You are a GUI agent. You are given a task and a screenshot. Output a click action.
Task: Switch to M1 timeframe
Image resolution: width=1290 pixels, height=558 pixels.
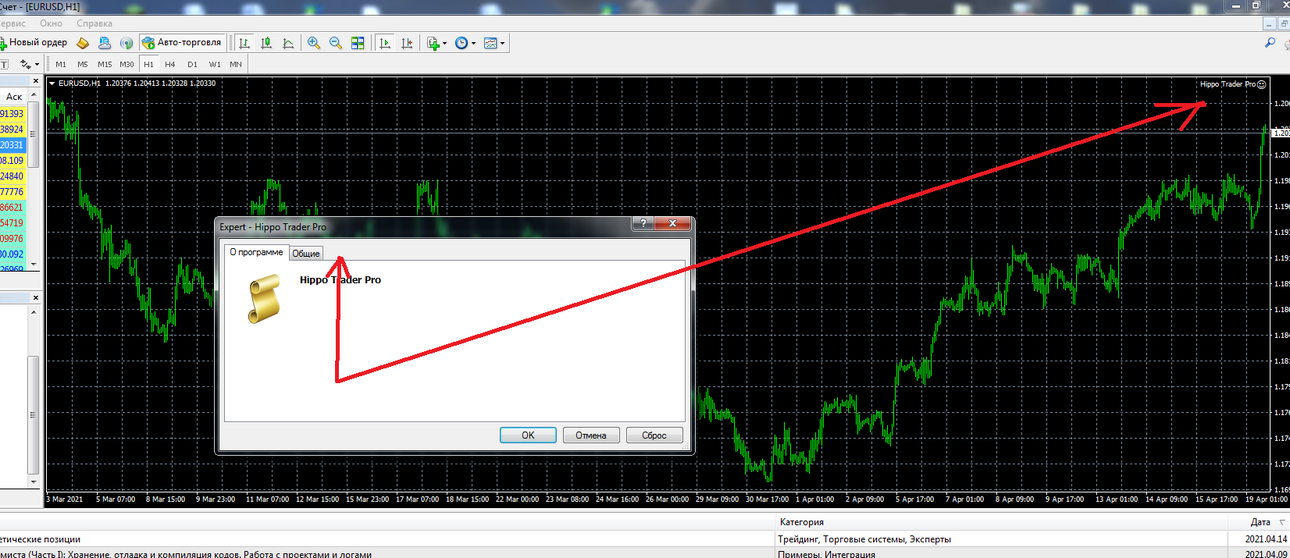[61, 64]
